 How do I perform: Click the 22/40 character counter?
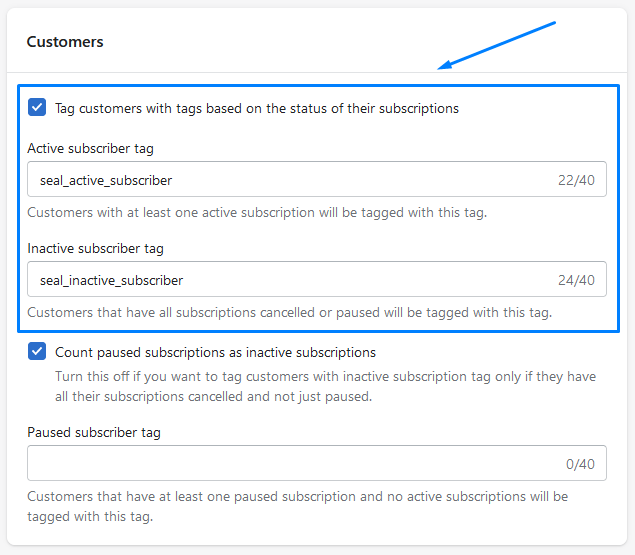(576, 180)
